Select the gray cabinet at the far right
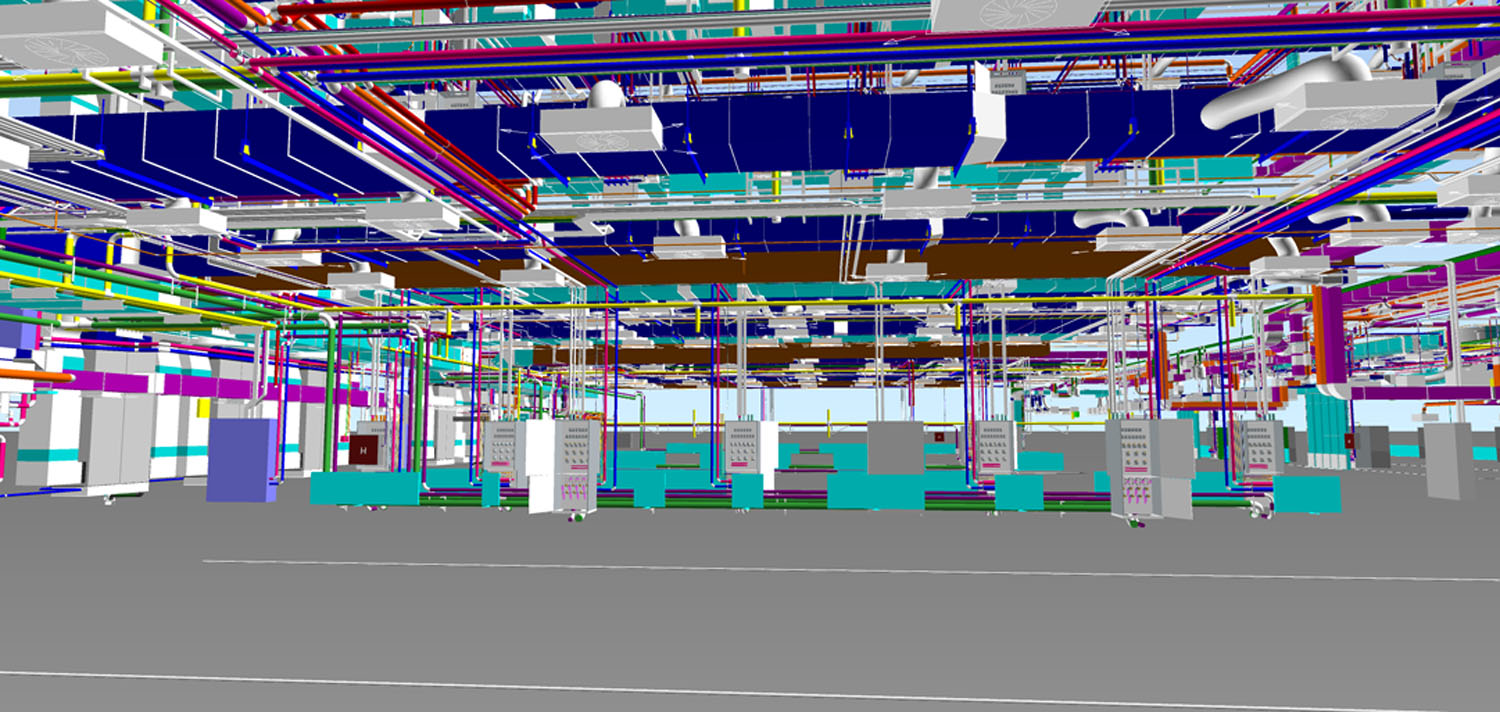The height and width of the screenshot is (712, 1500). click(1448, 459)
